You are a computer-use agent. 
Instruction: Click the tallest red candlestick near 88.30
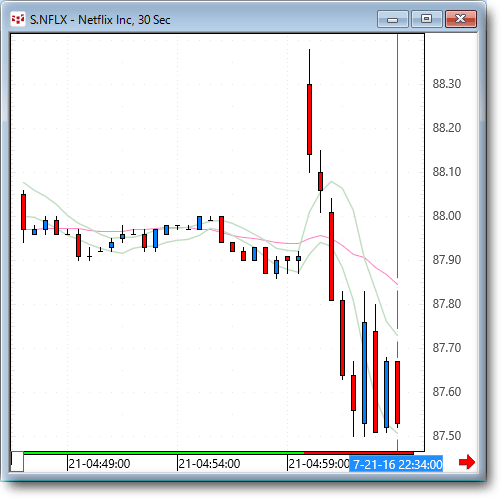click(309, 119)
